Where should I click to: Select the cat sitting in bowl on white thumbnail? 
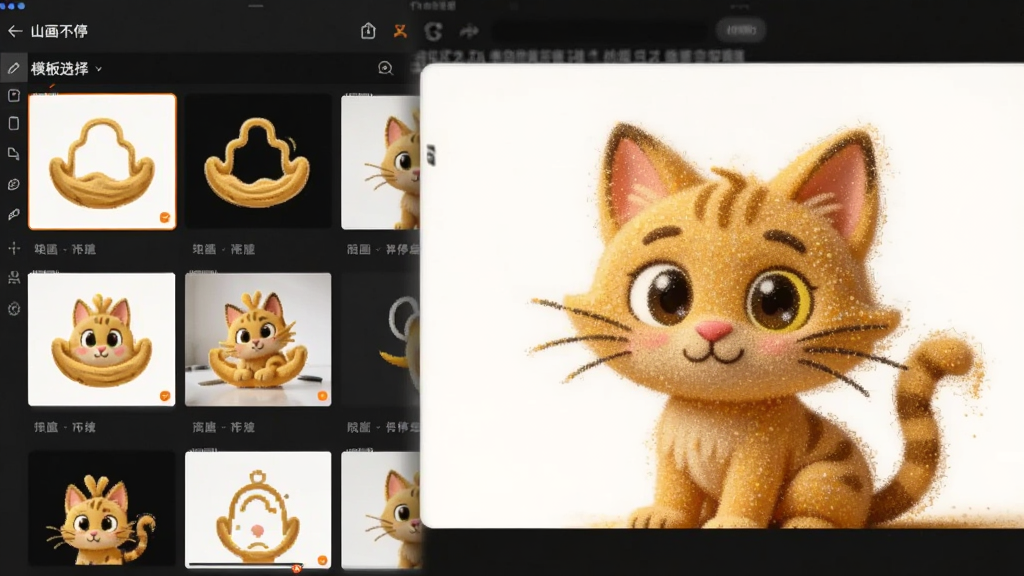point(102,340)
